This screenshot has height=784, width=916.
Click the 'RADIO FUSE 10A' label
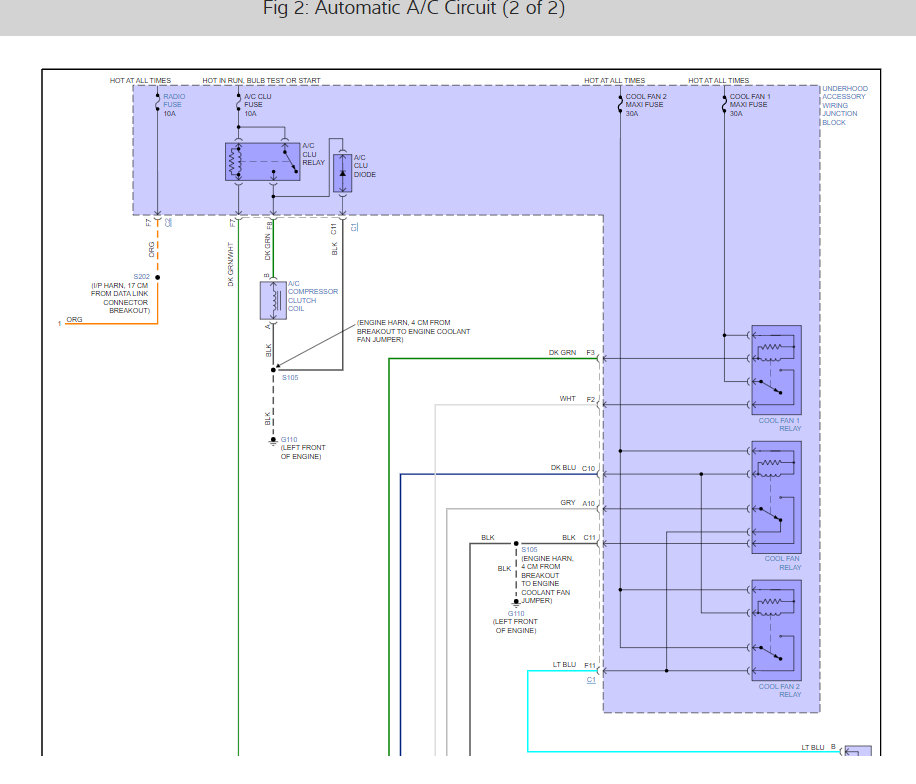pyautogui.click(x=174, y=105)
